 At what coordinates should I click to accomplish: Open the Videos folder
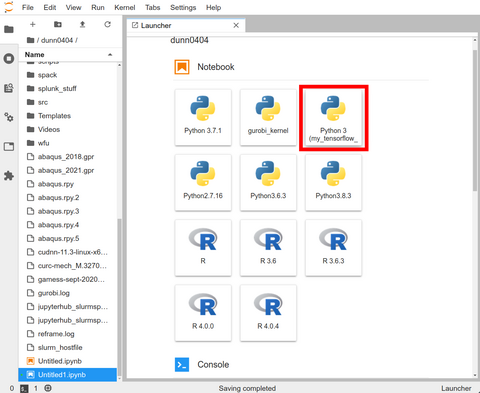coord(68,129)
